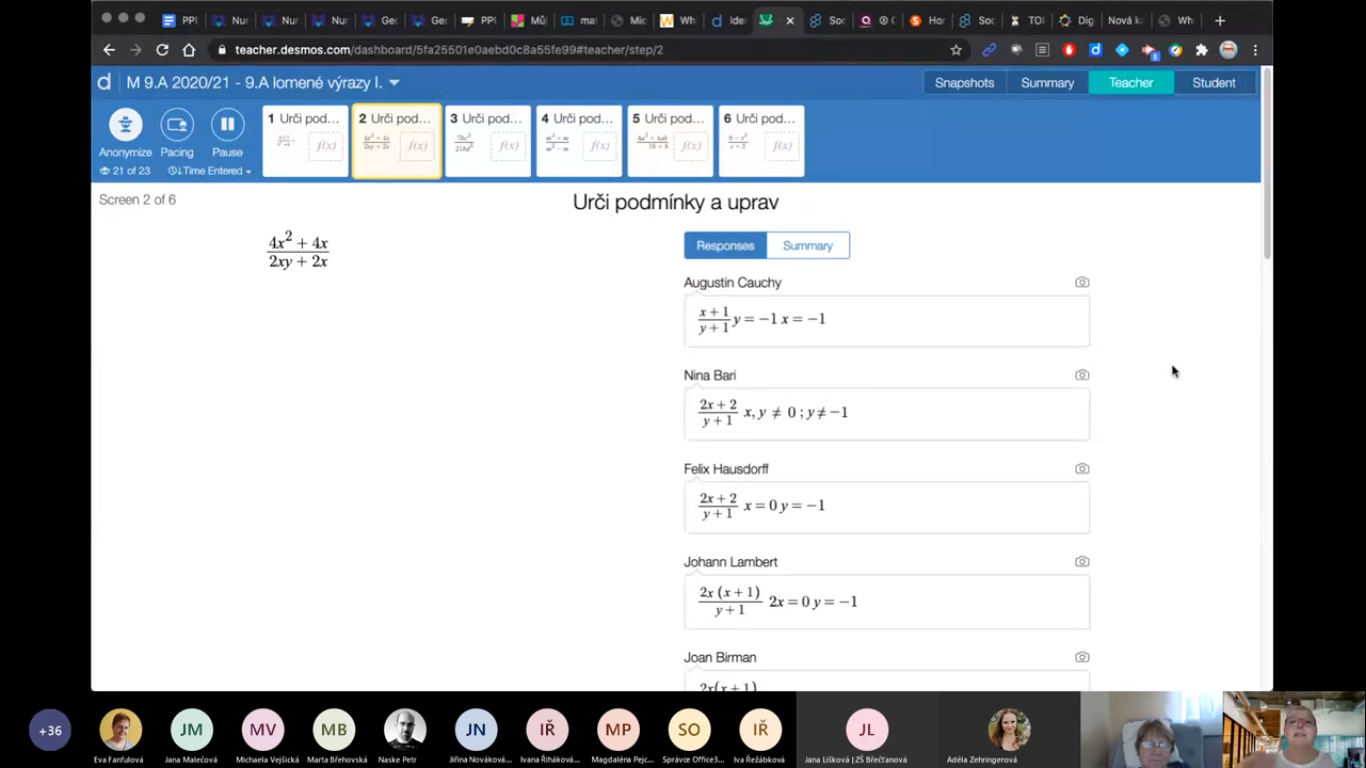Show the Summary of responses
The height and width of the screenshot is (768, 1366).
tap(807, 246)
